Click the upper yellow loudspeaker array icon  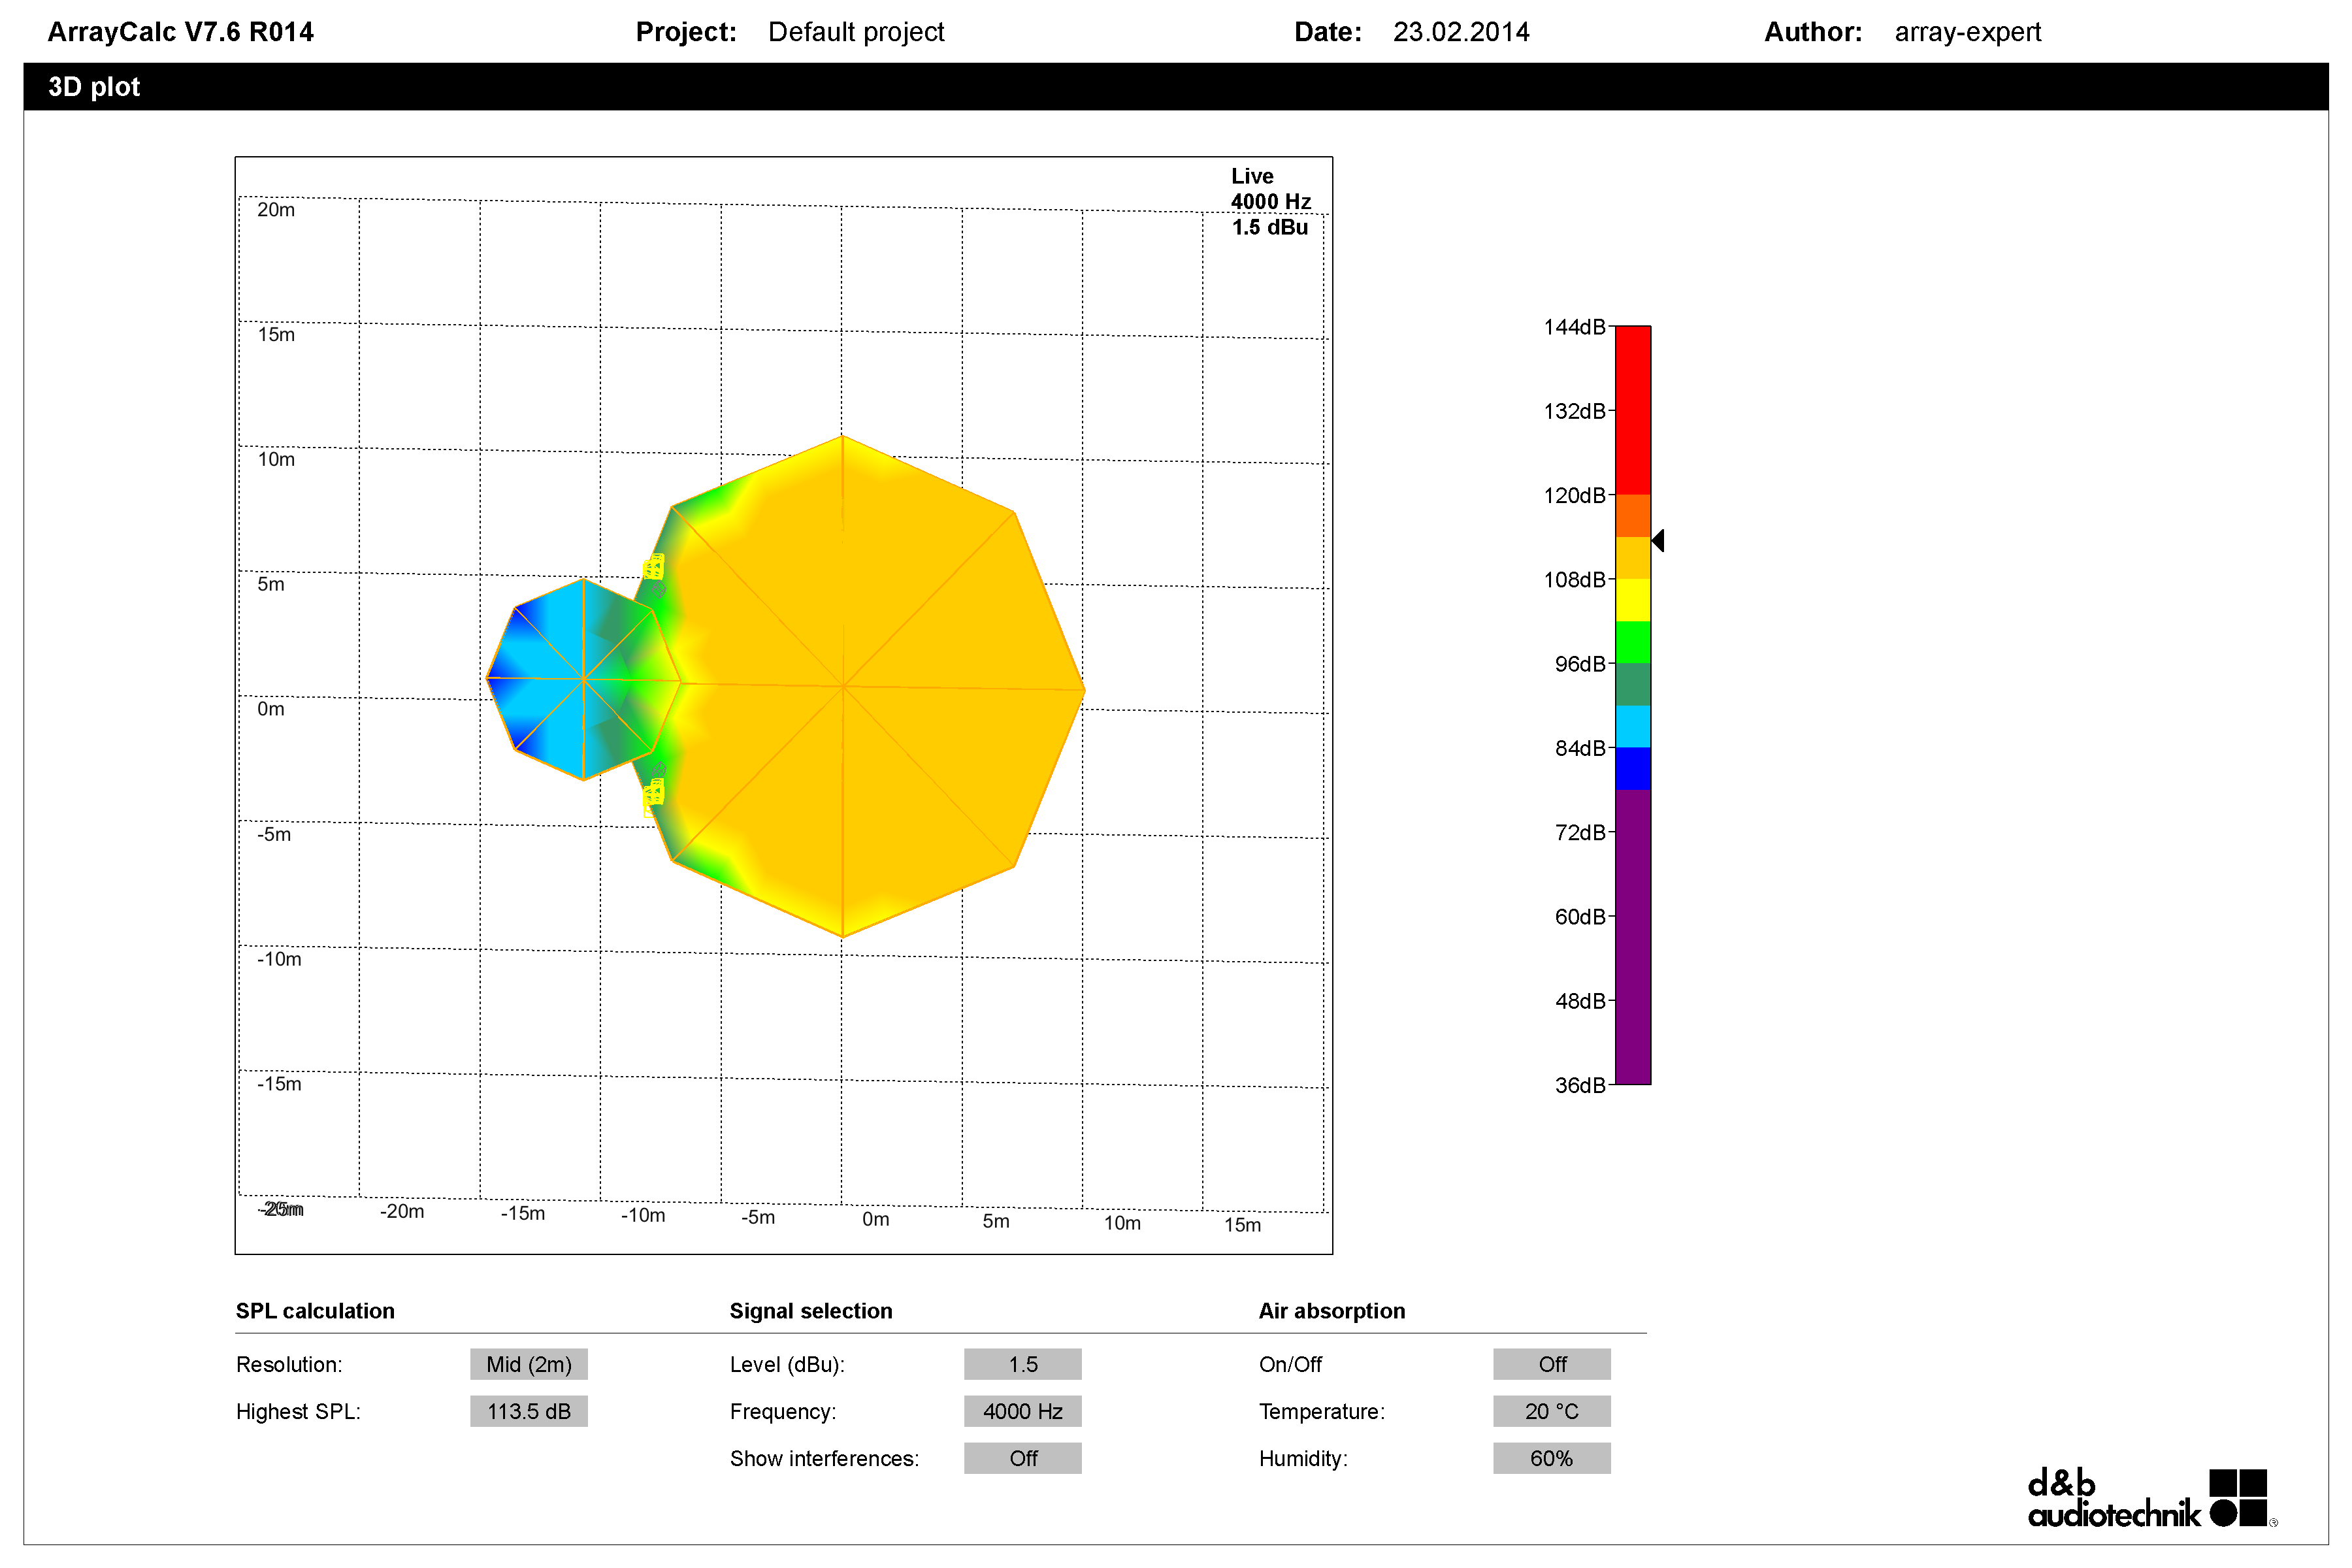coord(653,568)
